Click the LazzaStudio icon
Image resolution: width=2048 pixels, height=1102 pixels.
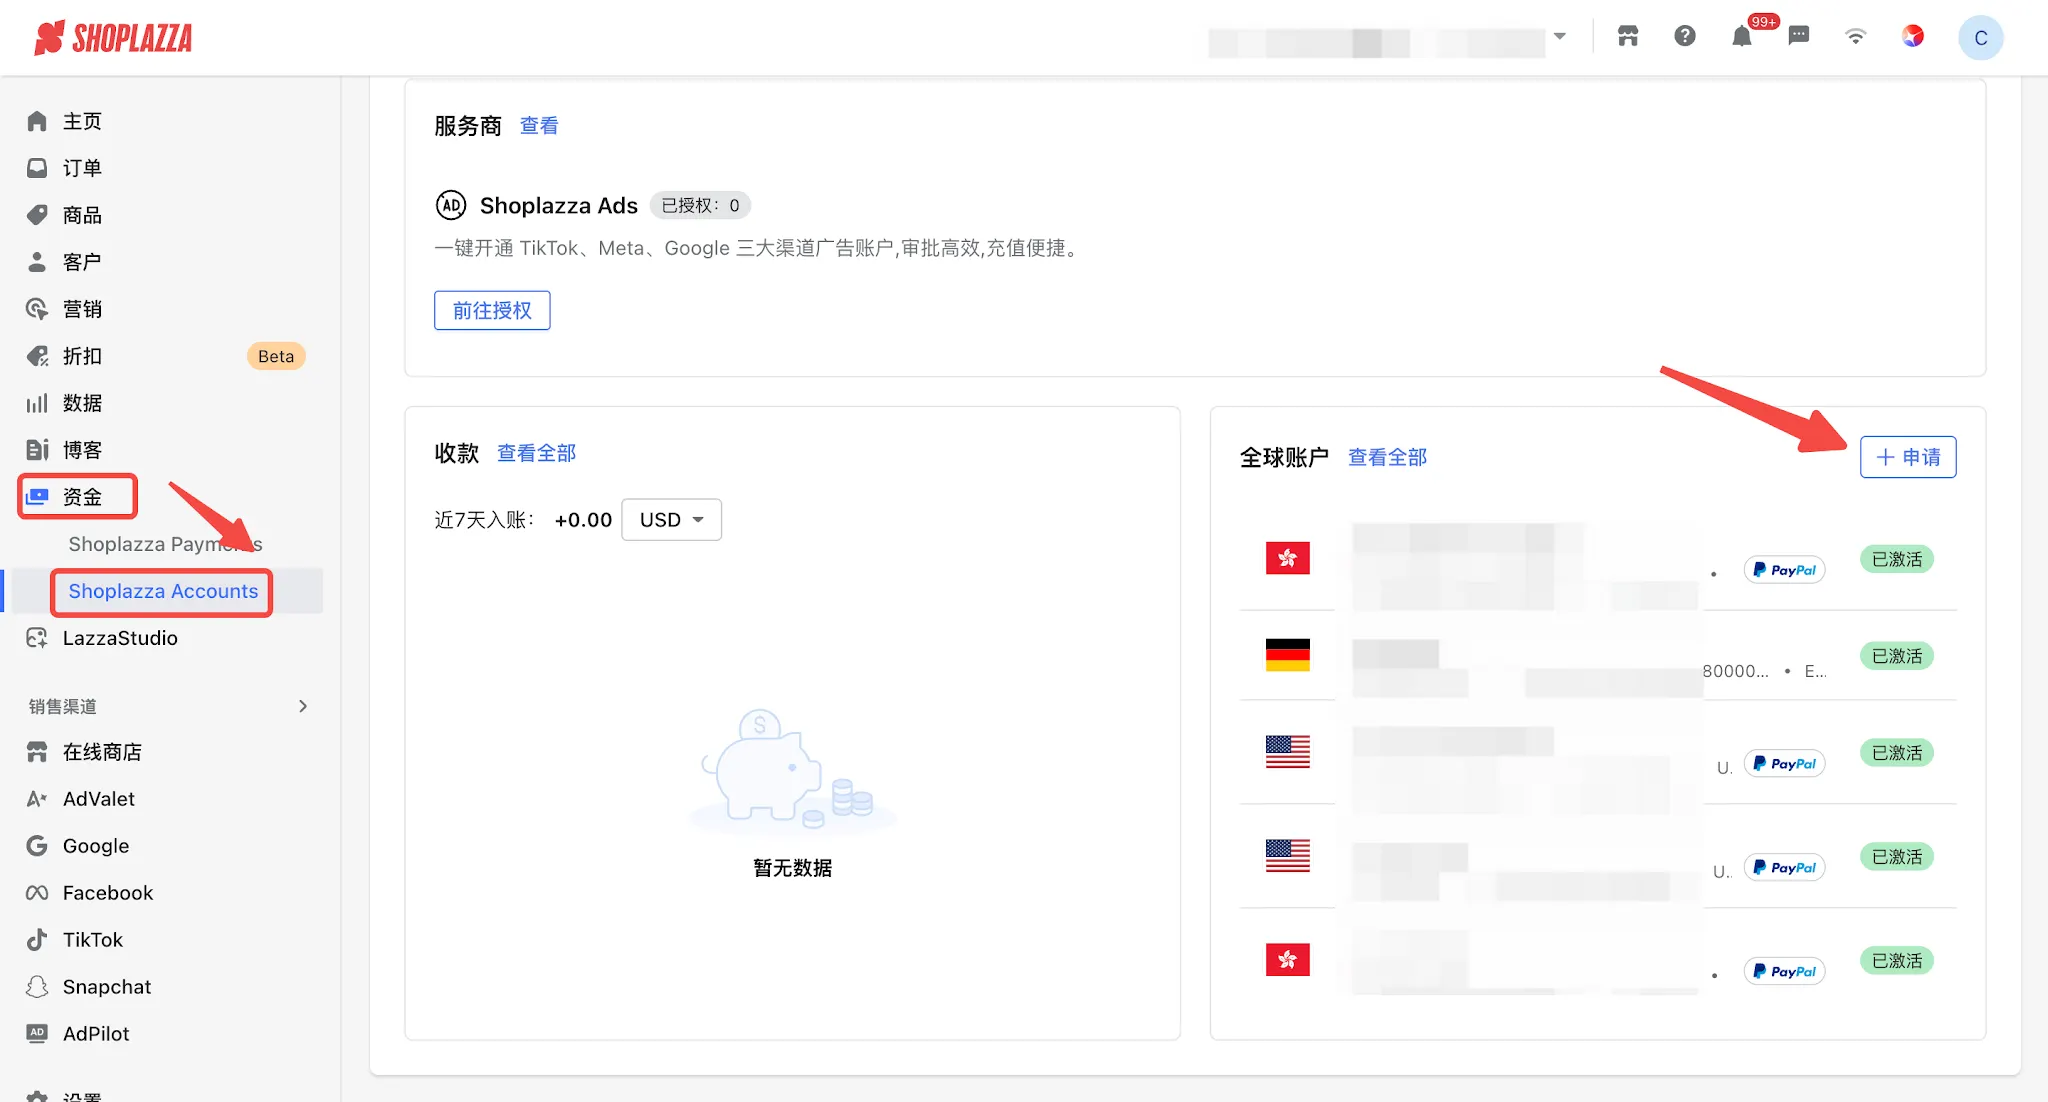pyautogui.click(x=37, y=638)
